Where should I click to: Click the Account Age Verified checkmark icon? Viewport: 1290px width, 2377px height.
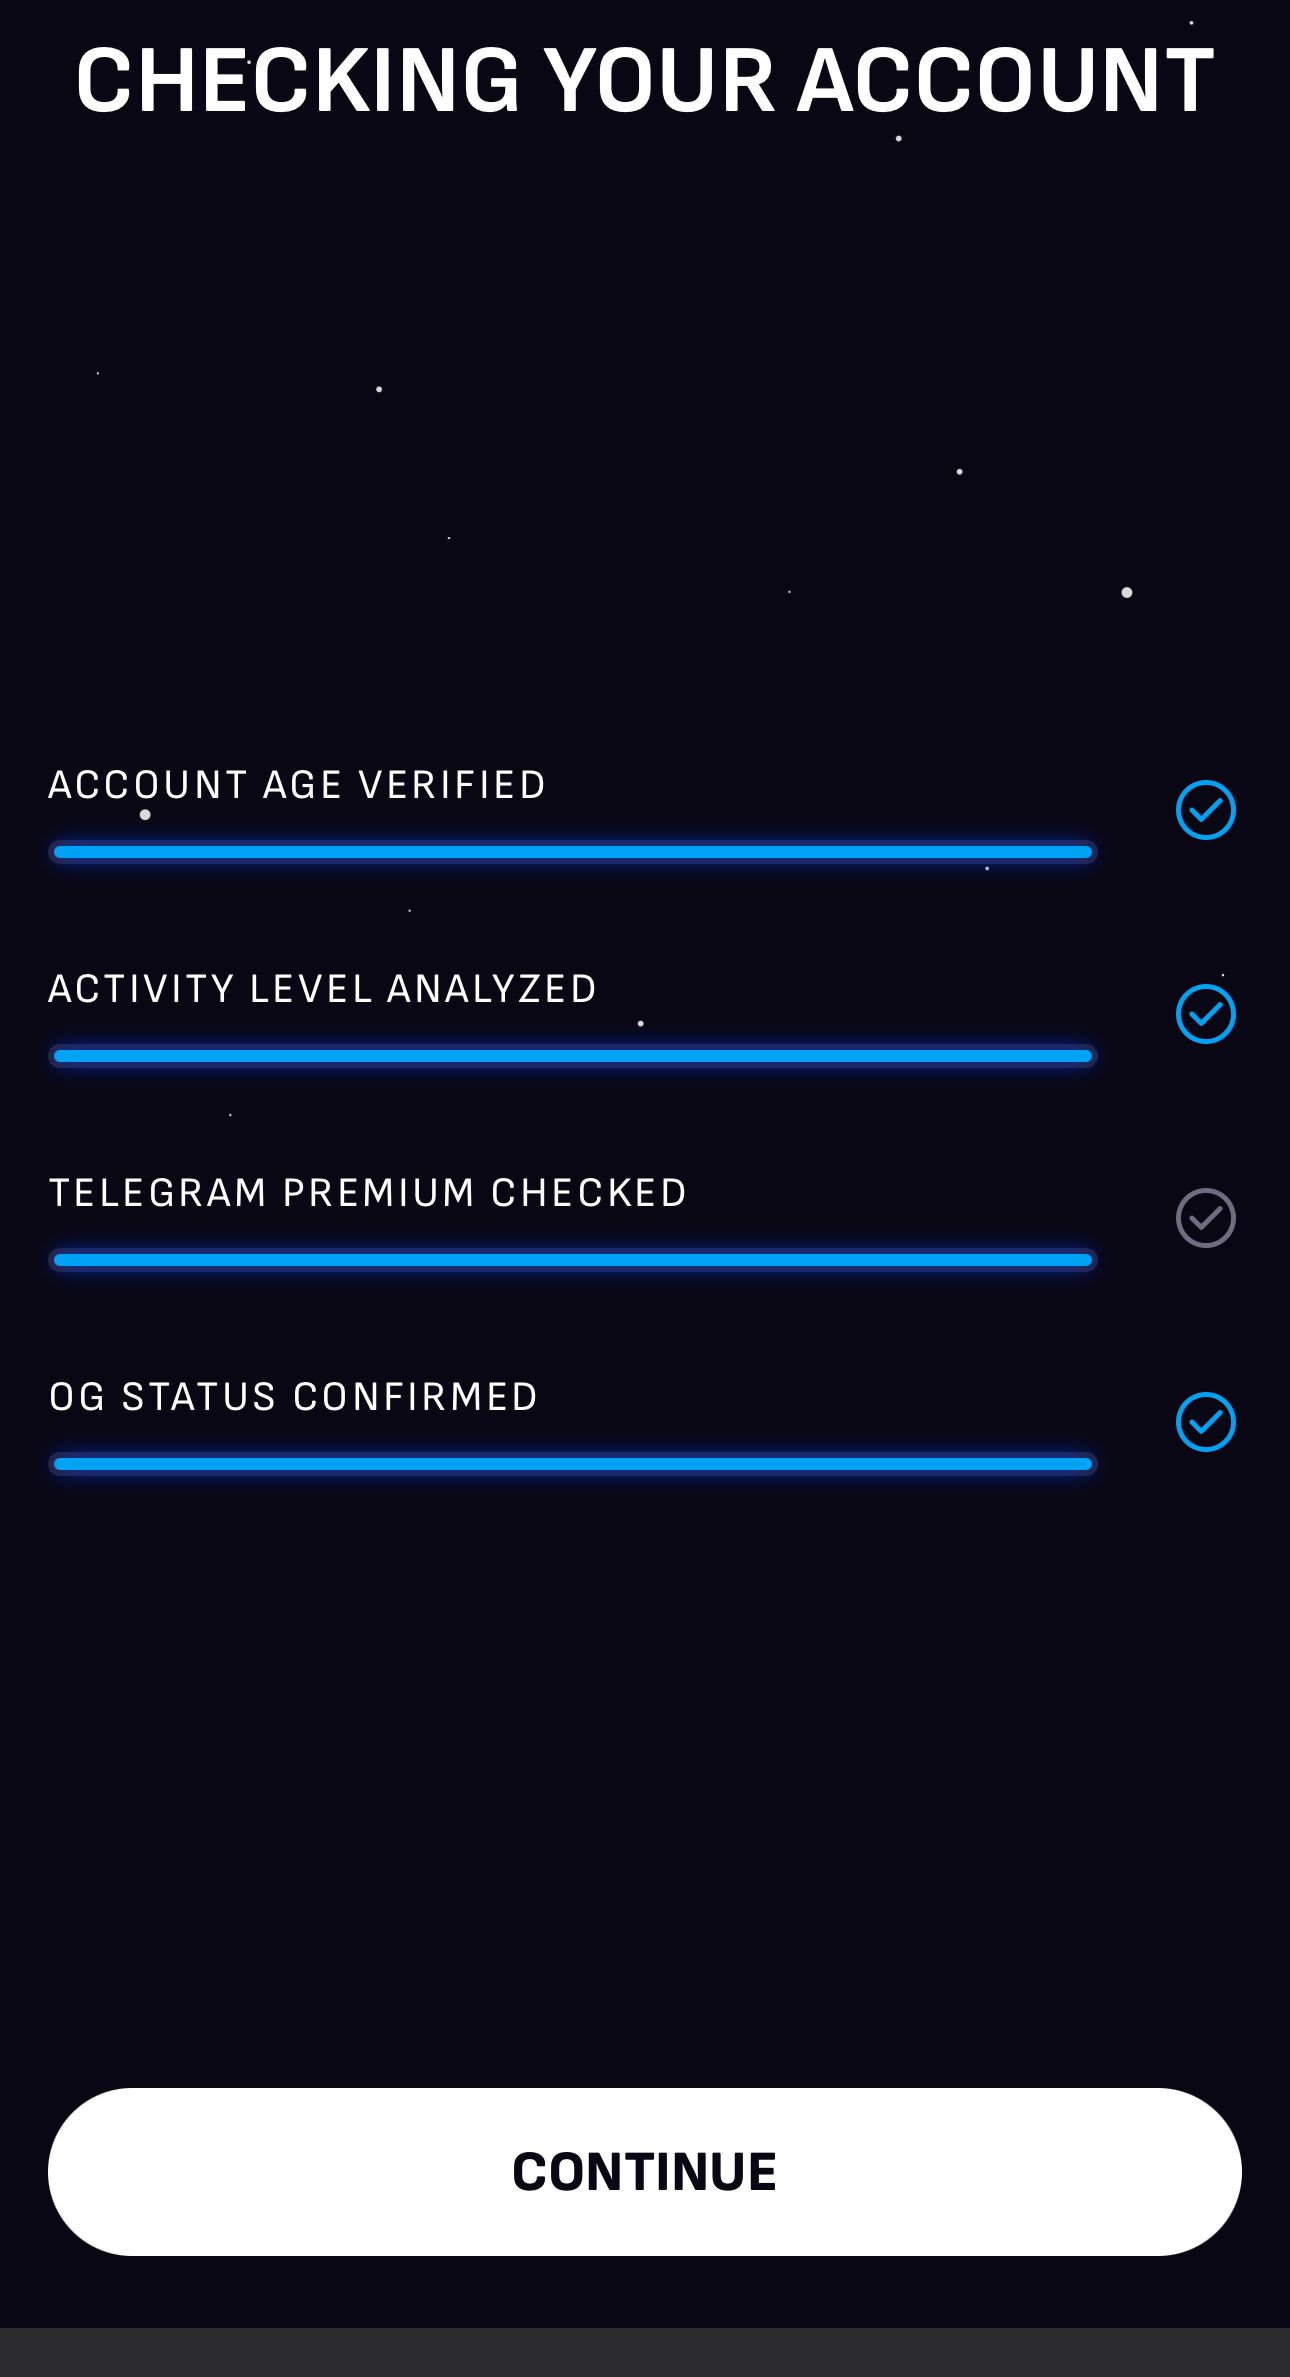tap(1207, 811)
